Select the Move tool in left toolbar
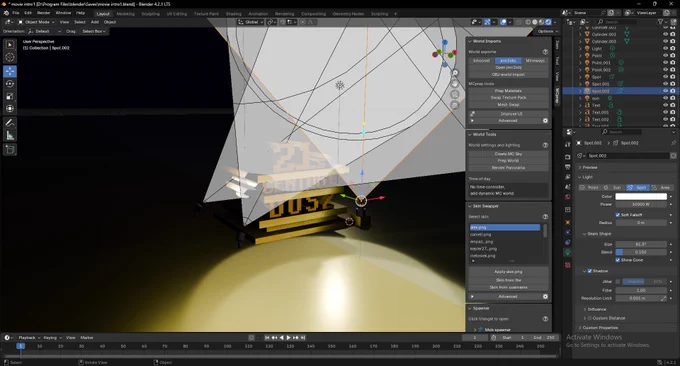Image resolution: width=680 pixels, height=366 pixels. point(10,71)
